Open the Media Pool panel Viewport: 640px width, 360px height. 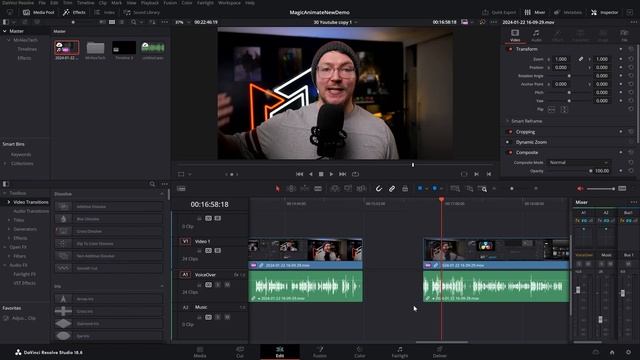click(x=38, y=12)
